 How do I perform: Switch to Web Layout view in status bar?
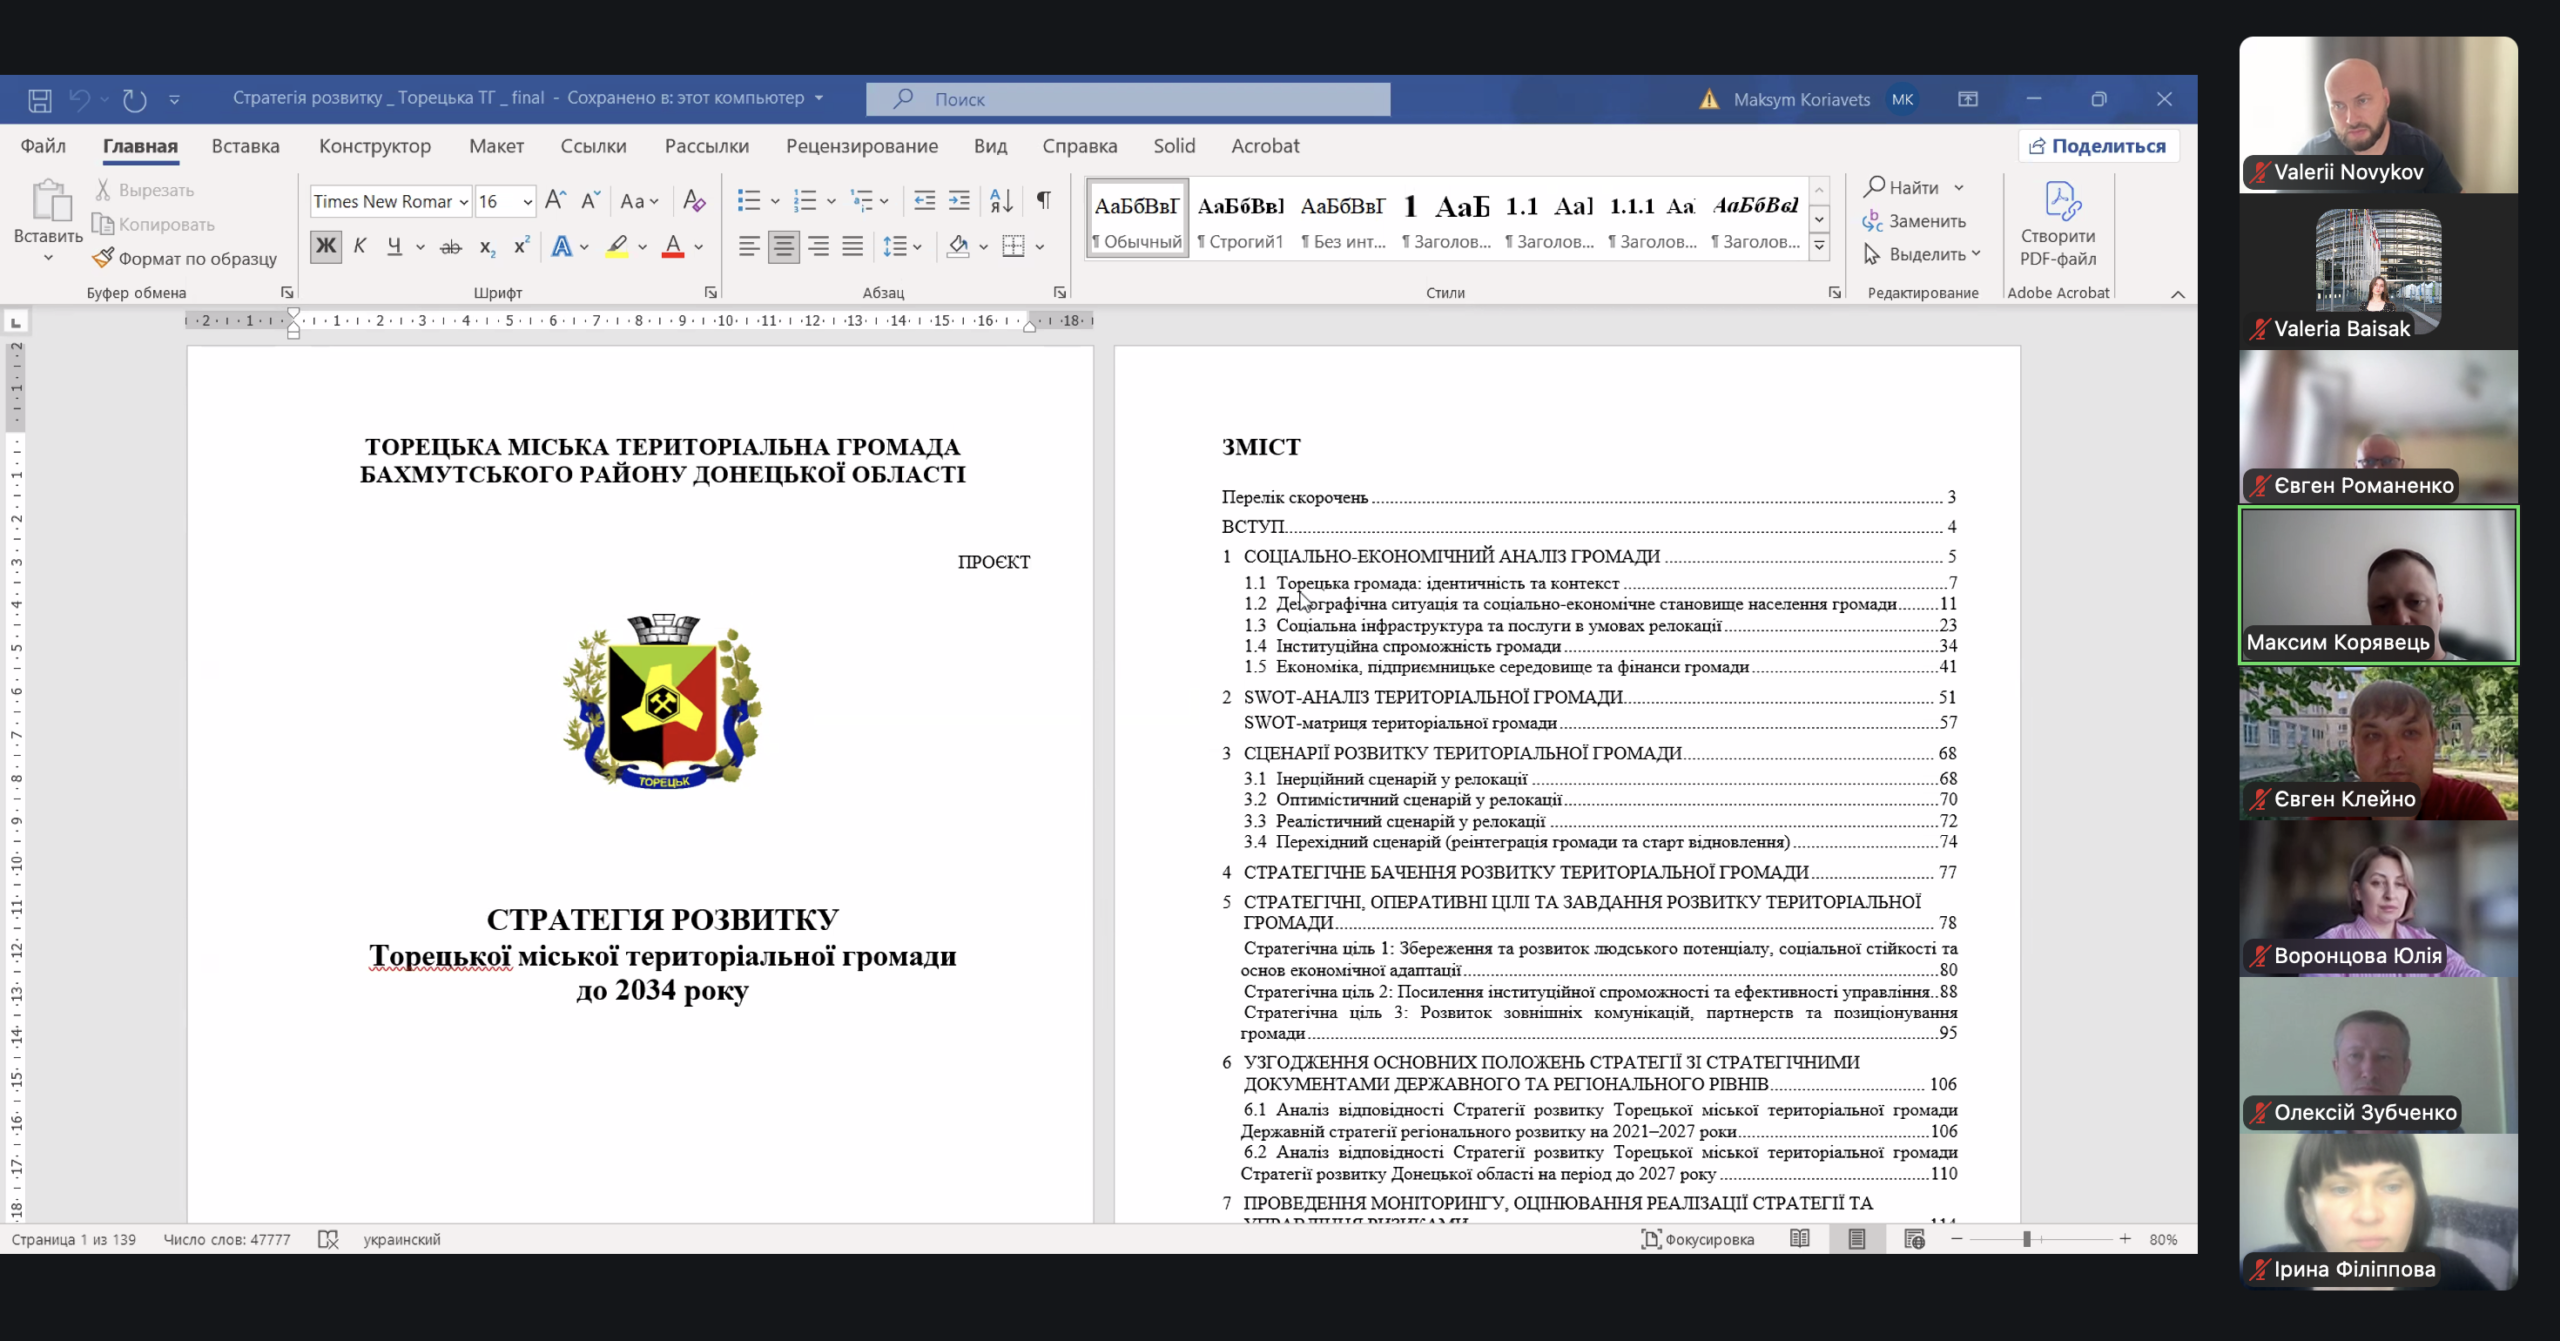coord(1914,1239)
